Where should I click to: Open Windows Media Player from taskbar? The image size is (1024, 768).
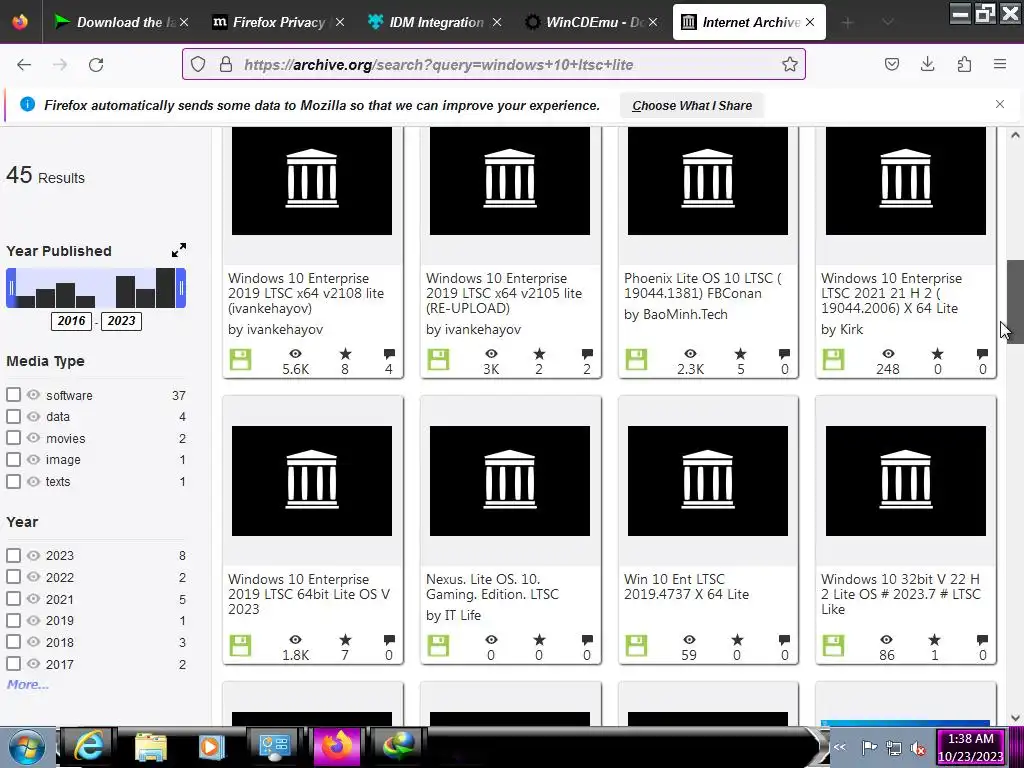click(210, 746)
